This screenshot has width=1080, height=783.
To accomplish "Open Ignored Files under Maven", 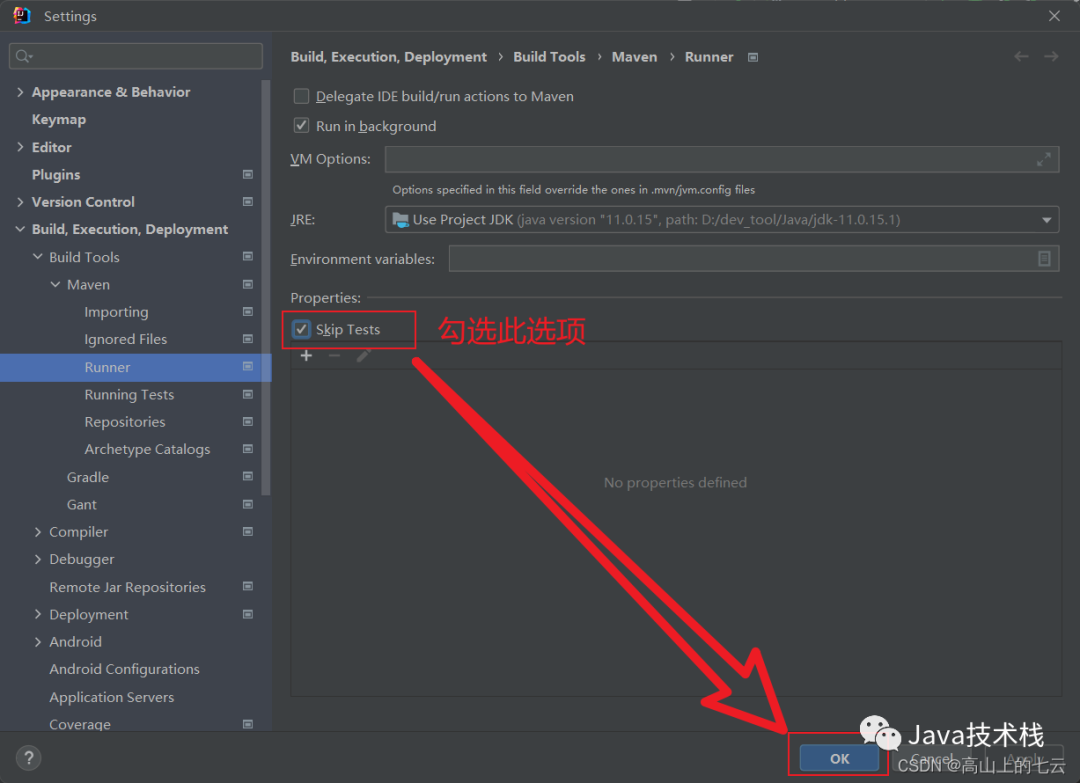I will [x=125, y=339].
